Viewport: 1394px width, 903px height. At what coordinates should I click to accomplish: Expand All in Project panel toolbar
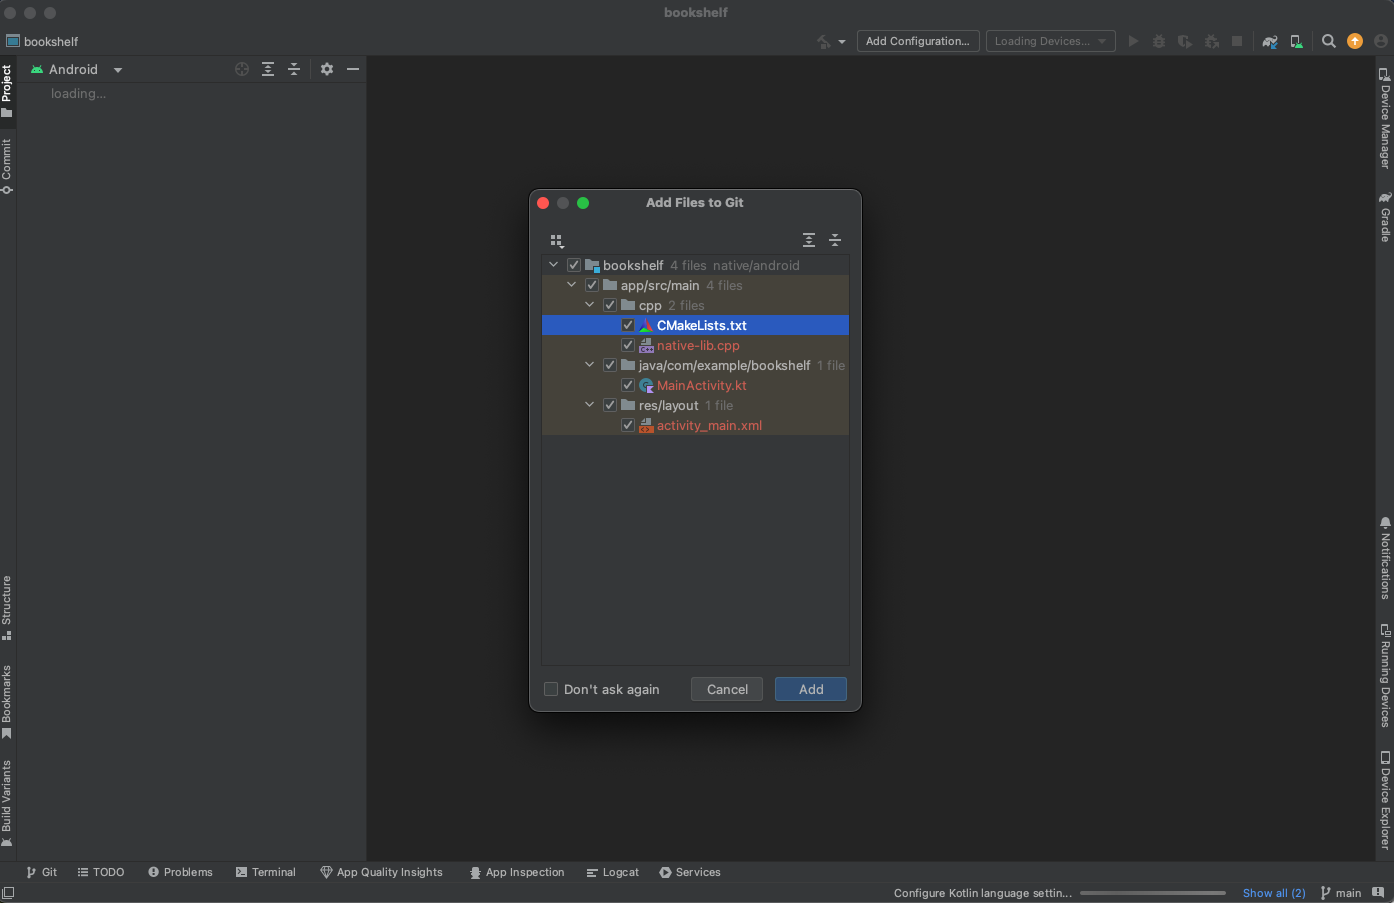(268, 69)
